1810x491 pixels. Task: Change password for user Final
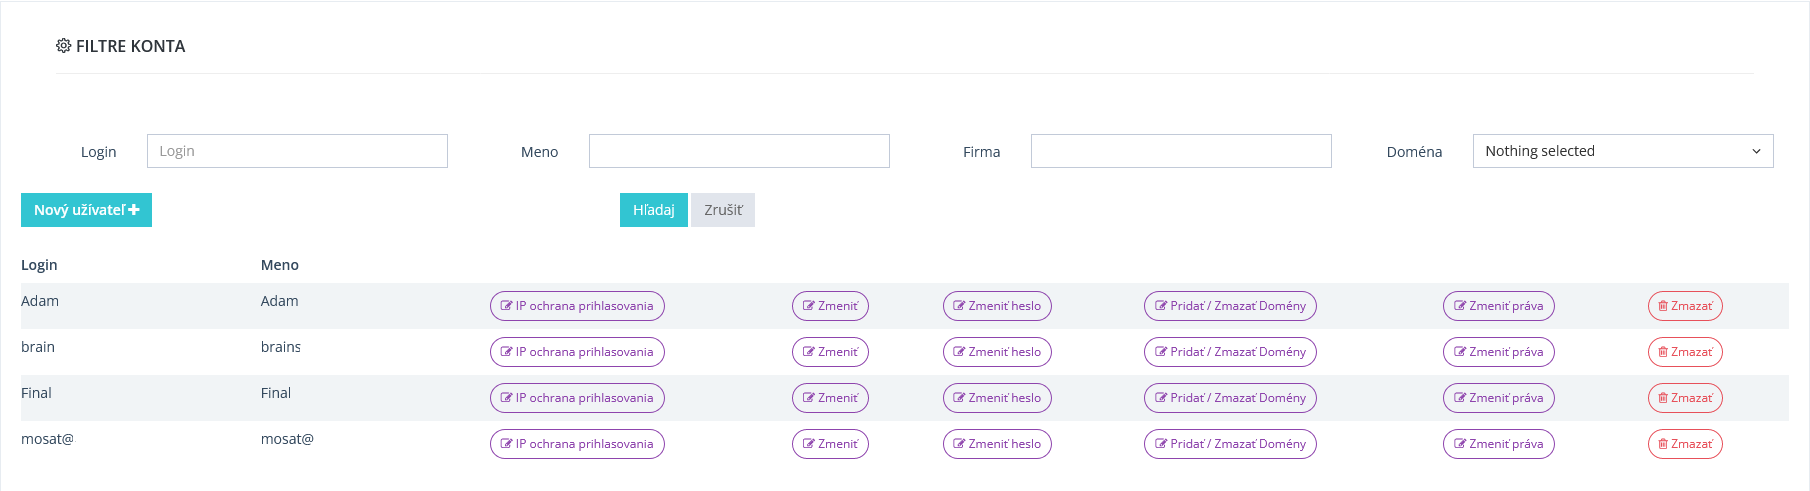click(997, 398)
